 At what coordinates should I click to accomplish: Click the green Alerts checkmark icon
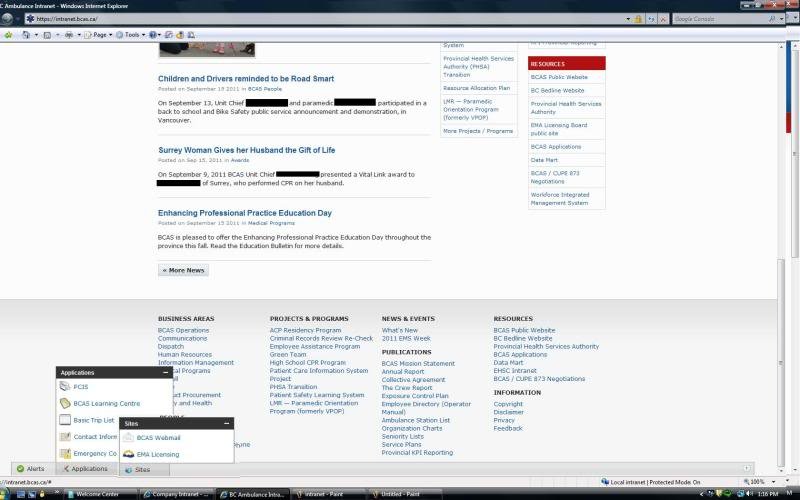pyautogui.click(x=20, y=468)
